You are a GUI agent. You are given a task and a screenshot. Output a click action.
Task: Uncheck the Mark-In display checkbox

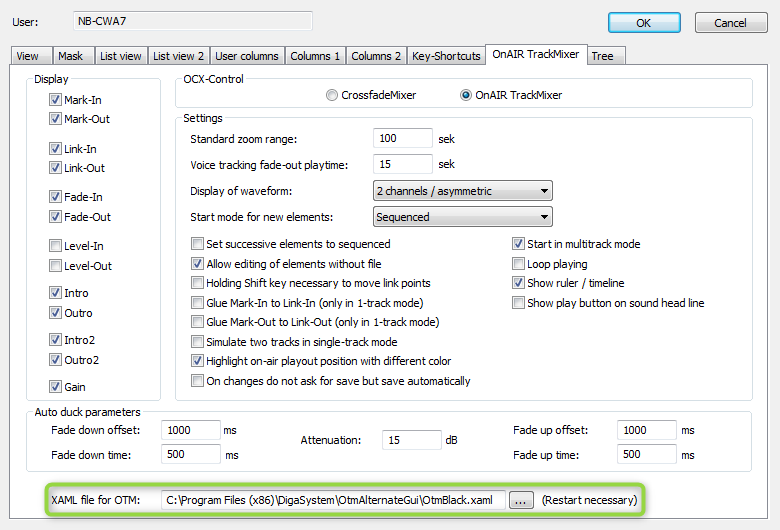(56, 100)
